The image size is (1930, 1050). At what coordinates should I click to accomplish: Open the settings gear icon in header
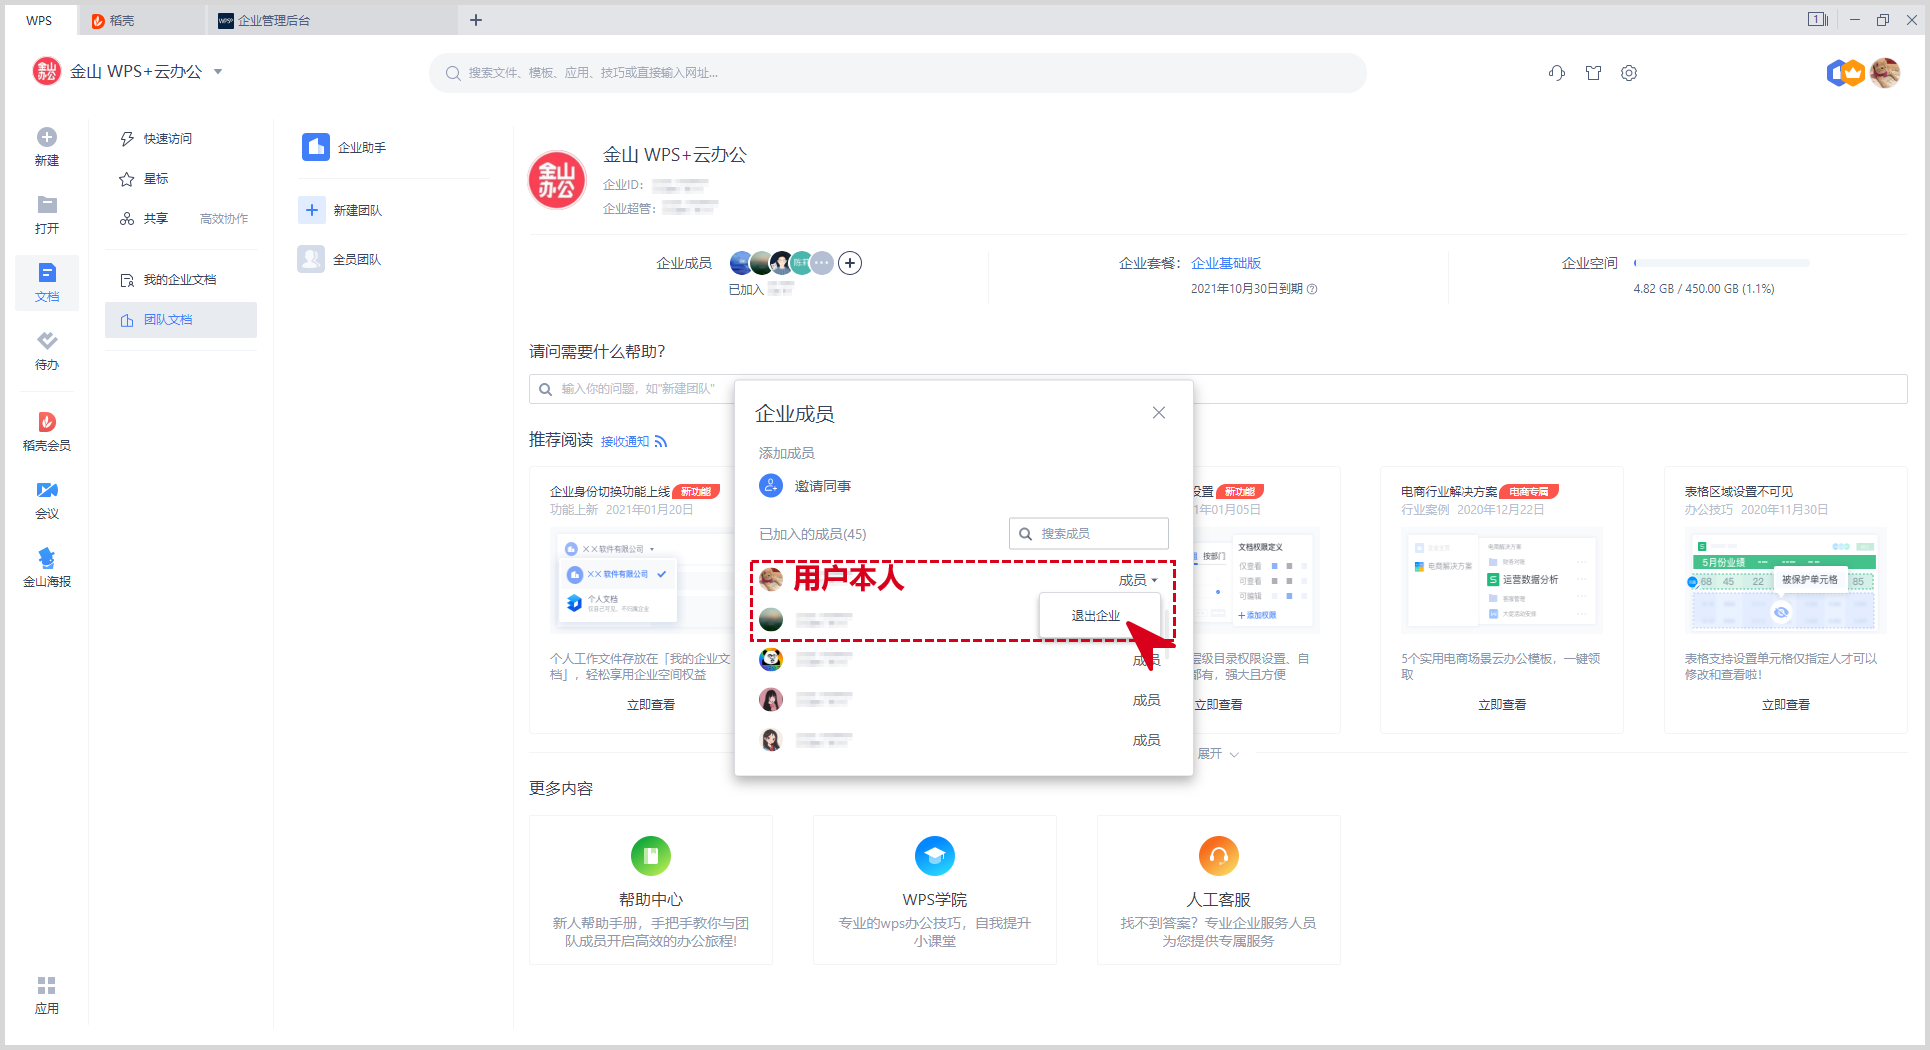(x=1629, y=73)
